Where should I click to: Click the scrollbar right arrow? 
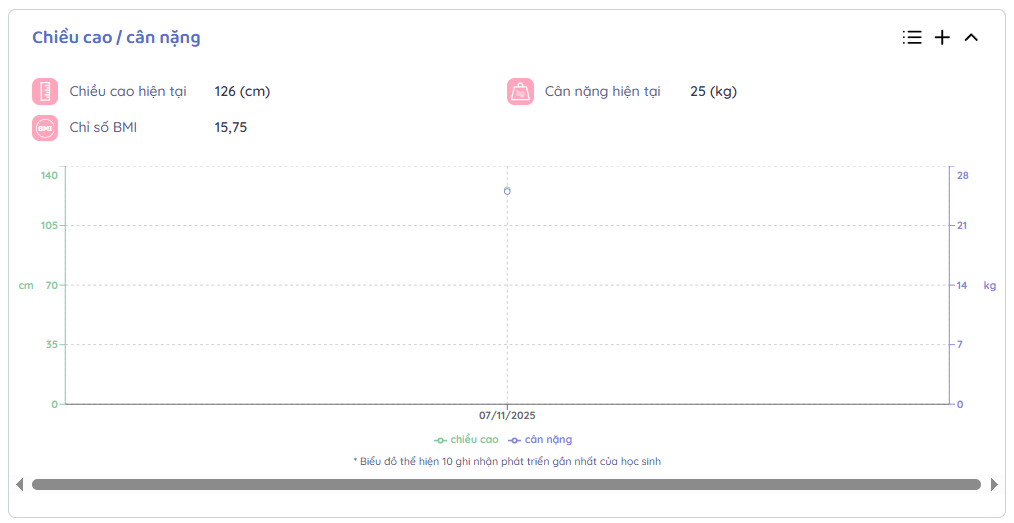[x=993, y=485]
